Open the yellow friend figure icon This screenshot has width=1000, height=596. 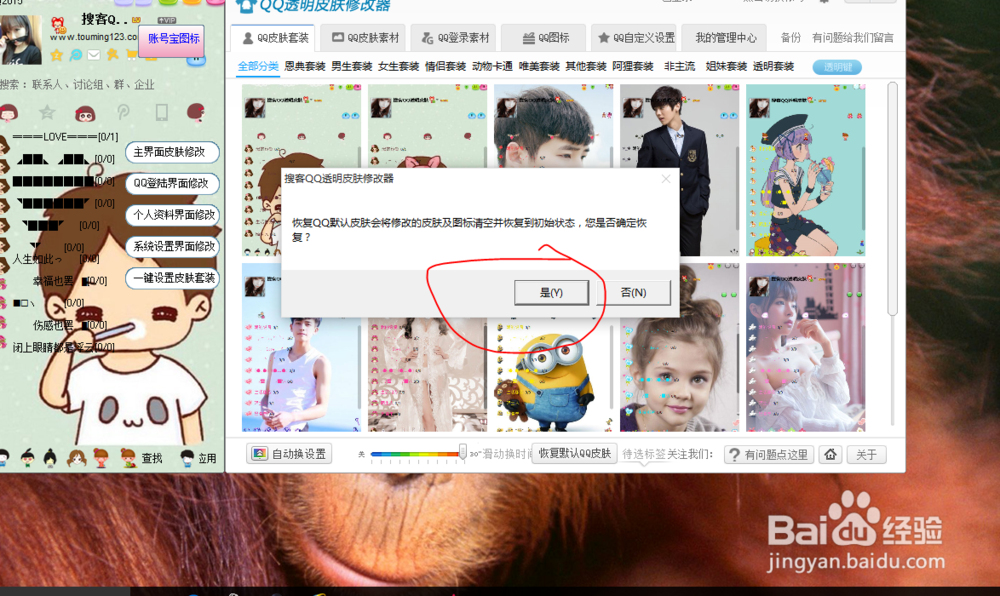[113, 55]
